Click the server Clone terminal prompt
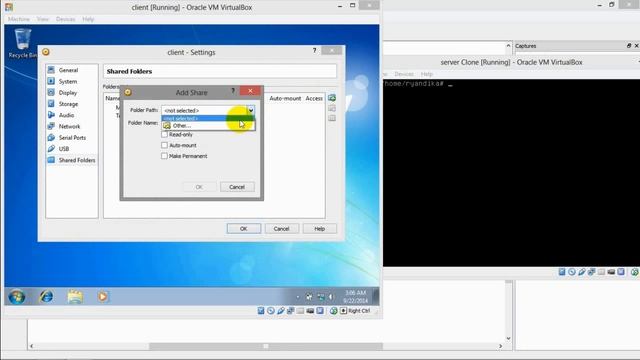 tap(417, 84)
